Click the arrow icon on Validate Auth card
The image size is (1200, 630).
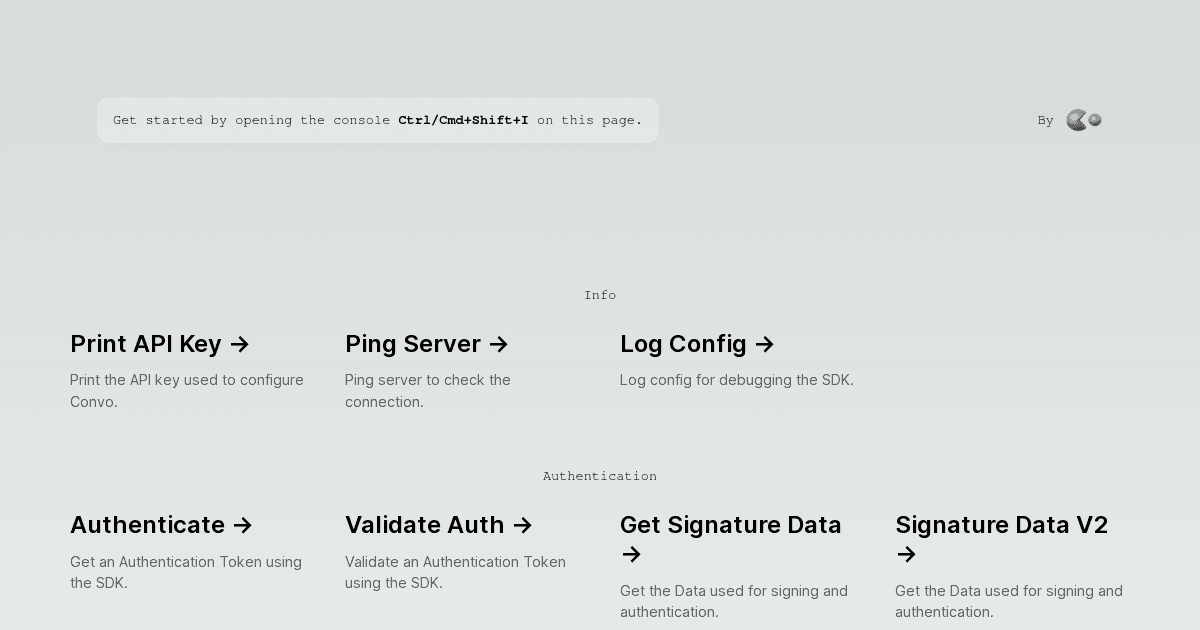[x=522, y=525]
